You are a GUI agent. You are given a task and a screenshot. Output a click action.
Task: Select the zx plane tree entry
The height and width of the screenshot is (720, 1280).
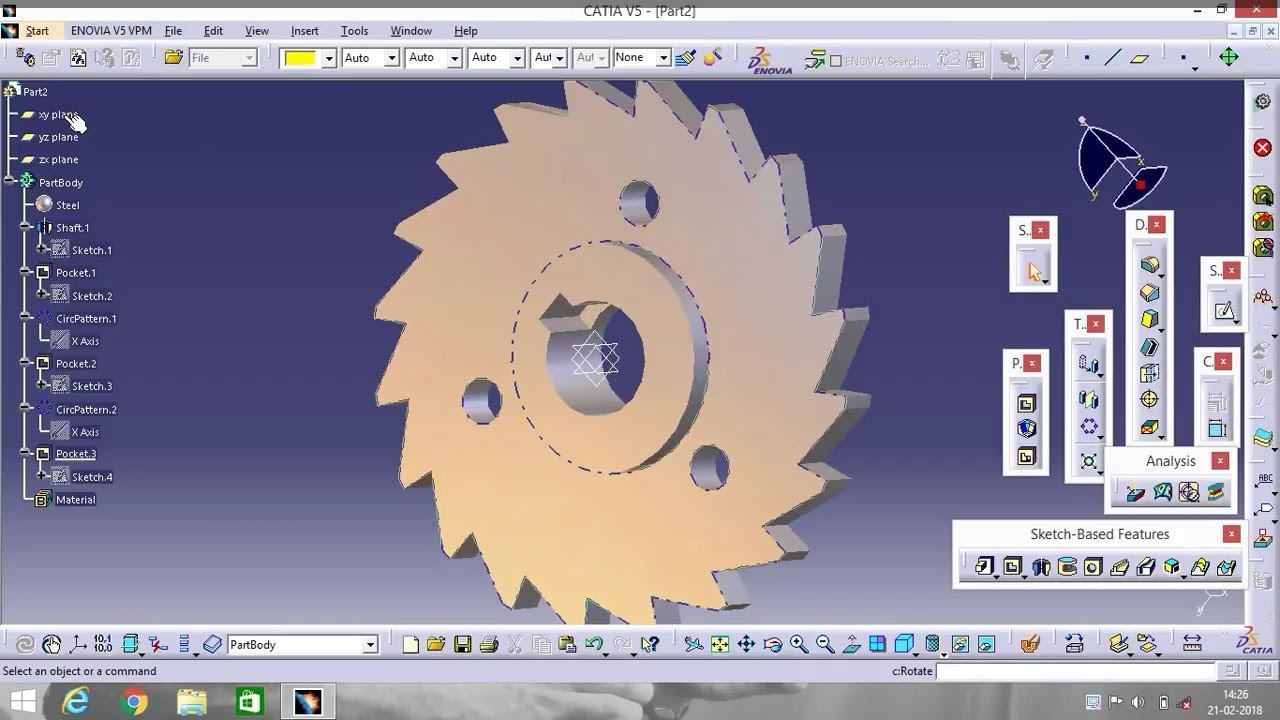pyautogui.click(x=58, y=160)
